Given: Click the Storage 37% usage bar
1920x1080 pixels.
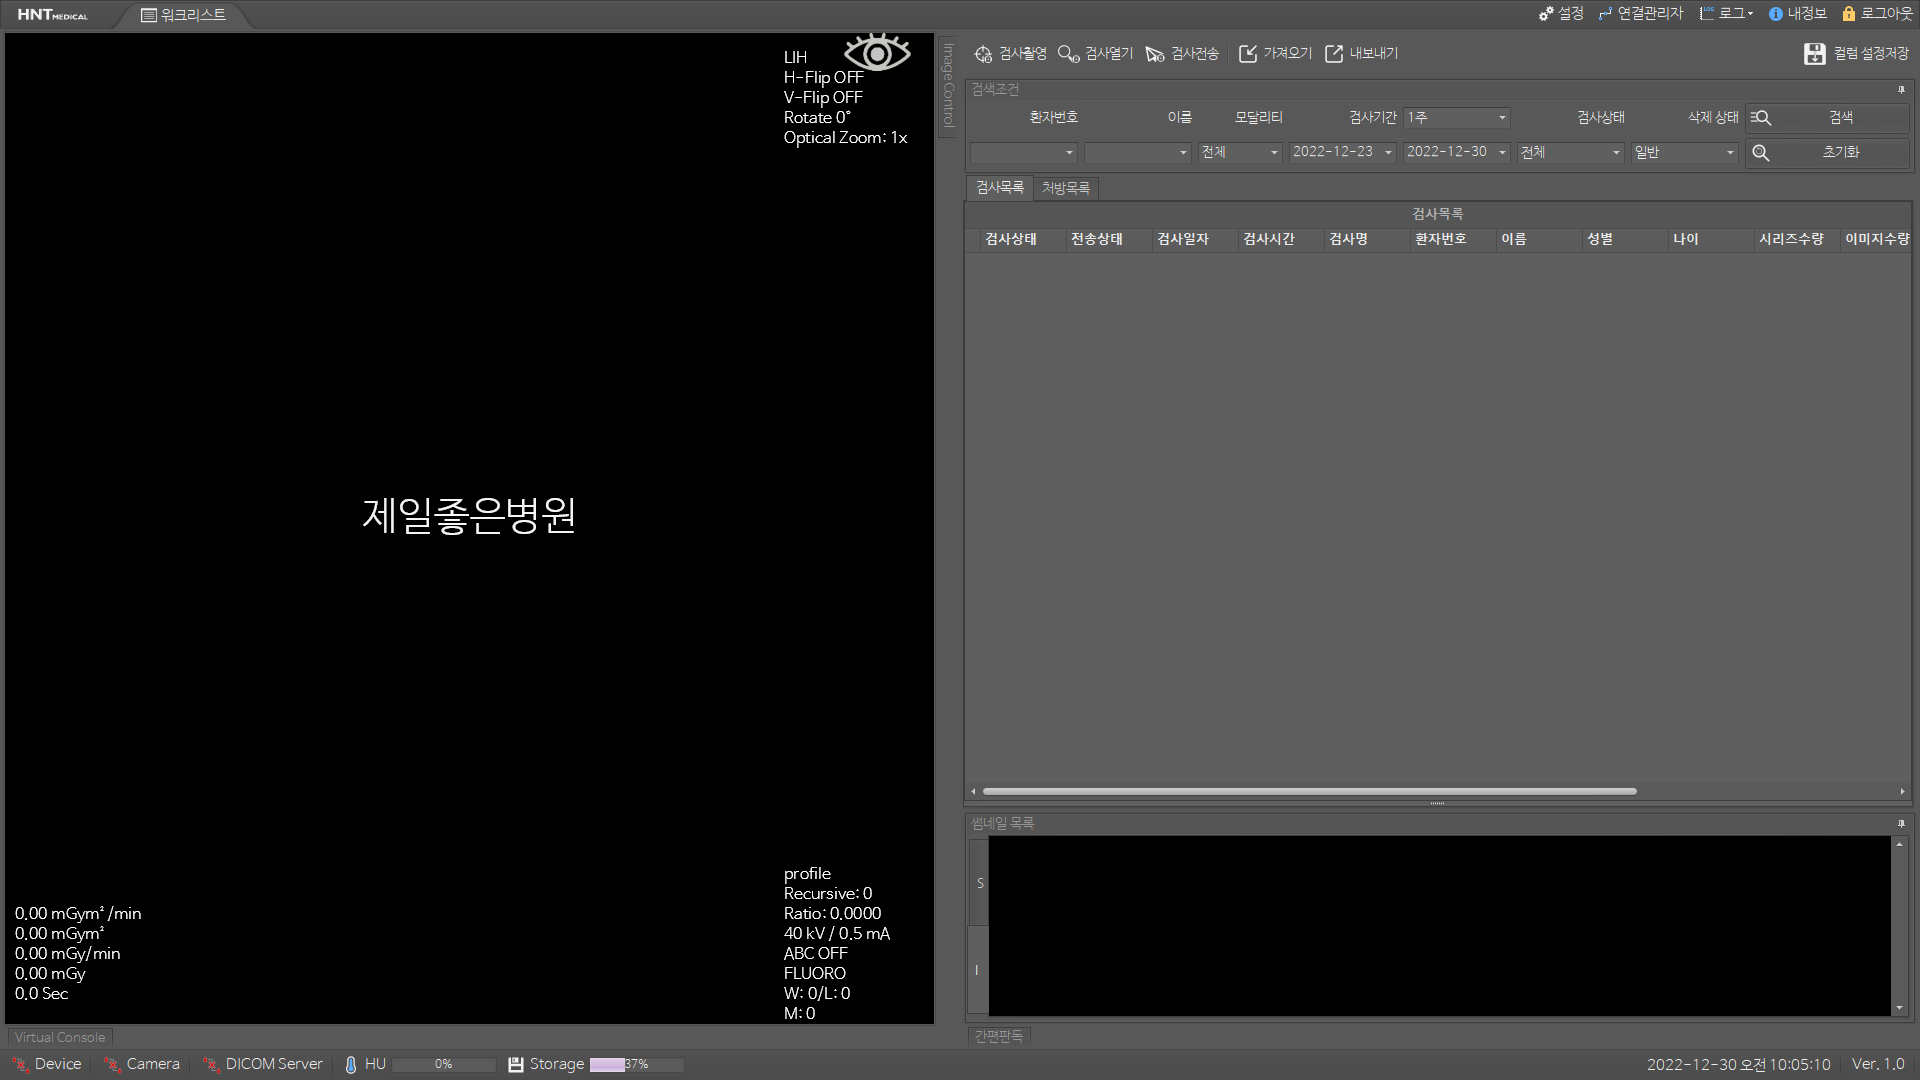Looking at the screenshot, I should [637, 1065].
